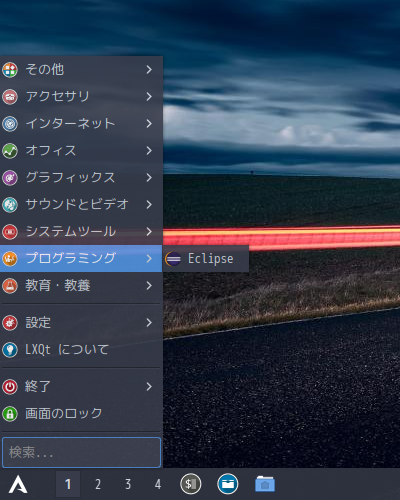The width and height of the screenshot is (400, 500).
Task: Focus the 検索 search field
Action: [81, 452]
